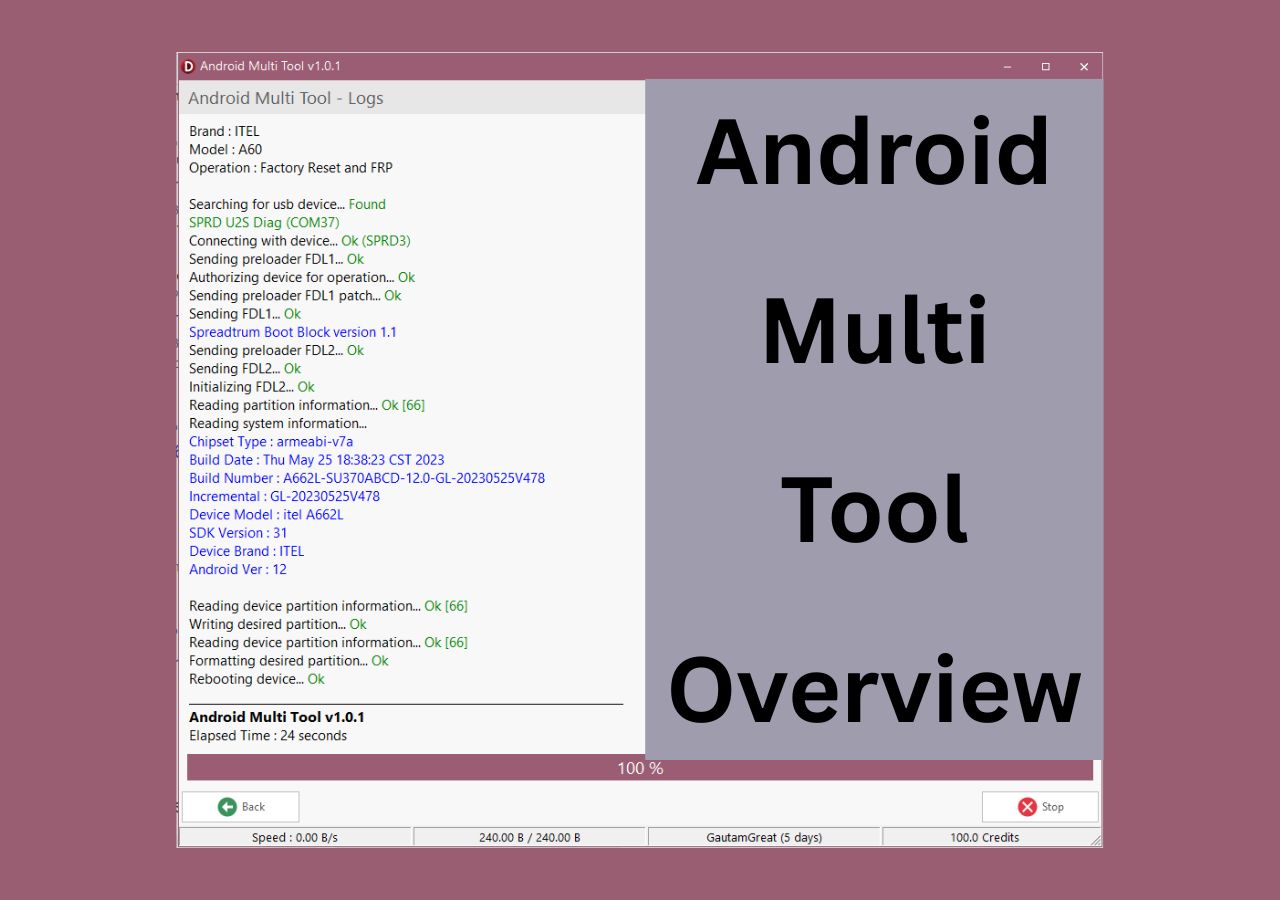Click the Android Multi Tool - Logs header

click(x=286, y=98)
